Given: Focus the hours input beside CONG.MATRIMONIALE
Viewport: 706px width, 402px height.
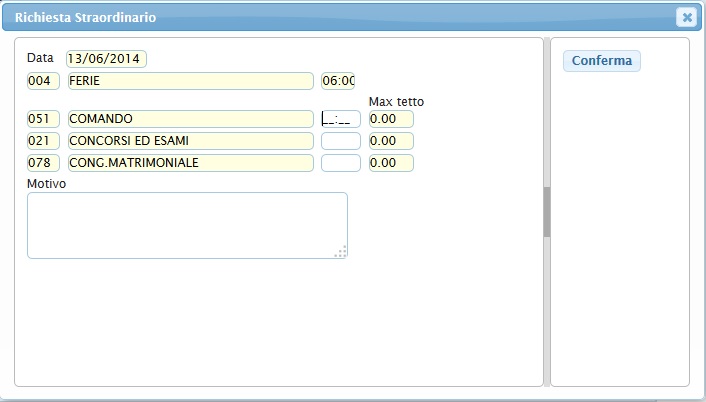Looking at the screenshot, I should coord(340,163).
